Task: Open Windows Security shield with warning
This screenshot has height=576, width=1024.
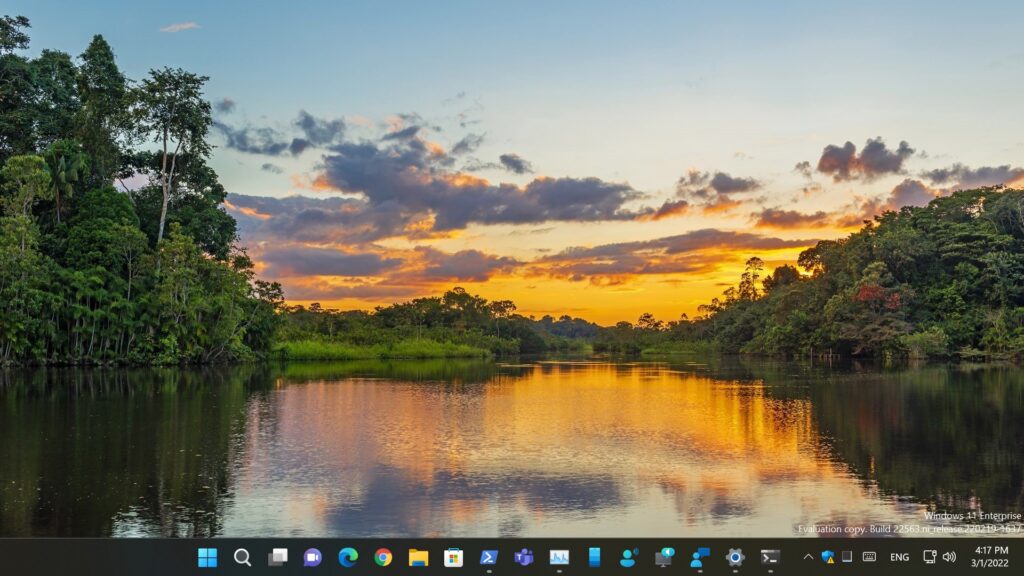Action: click(828, 557)
